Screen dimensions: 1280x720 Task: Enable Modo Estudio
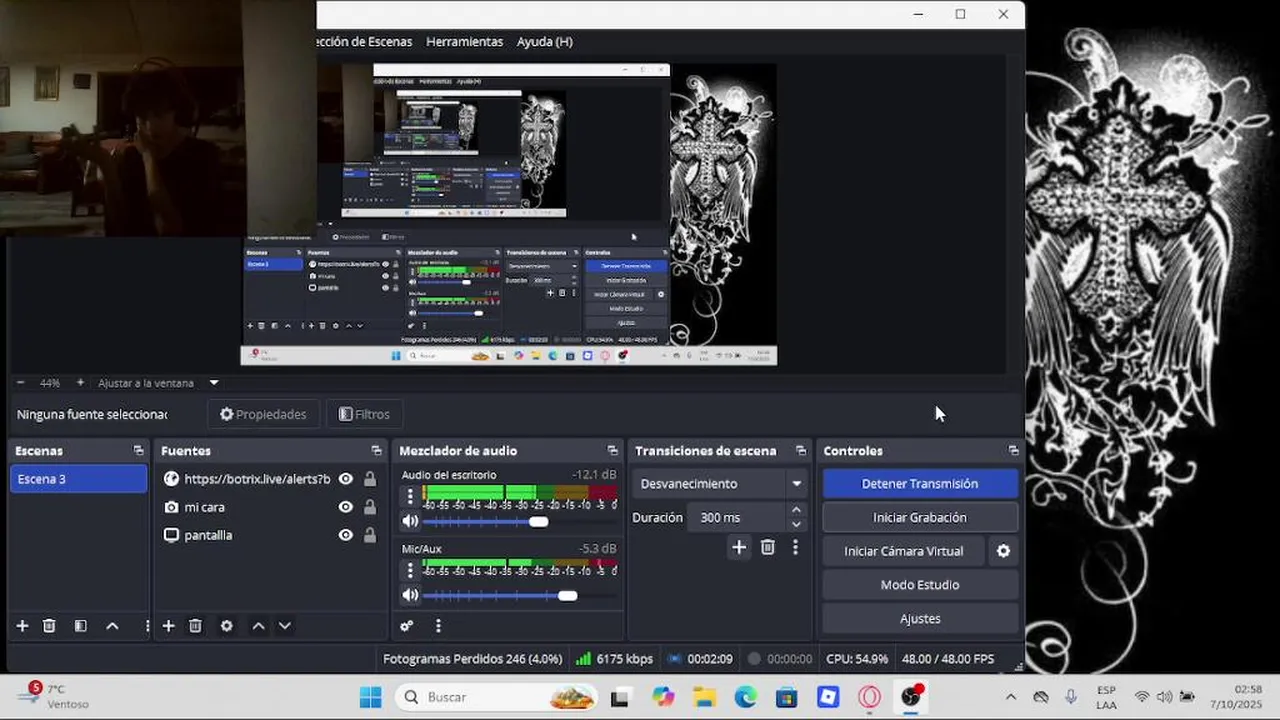(x=920, y=585)
